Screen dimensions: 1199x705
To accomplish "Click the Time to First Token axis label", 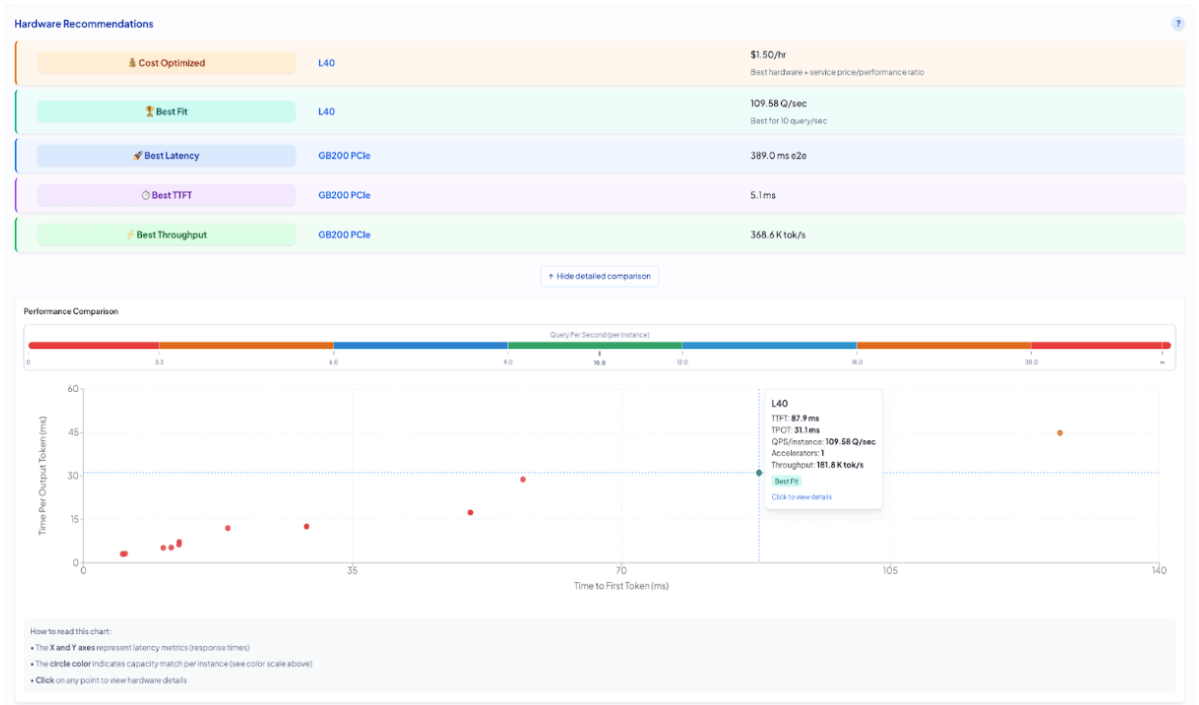I will [x=621, y=586].
